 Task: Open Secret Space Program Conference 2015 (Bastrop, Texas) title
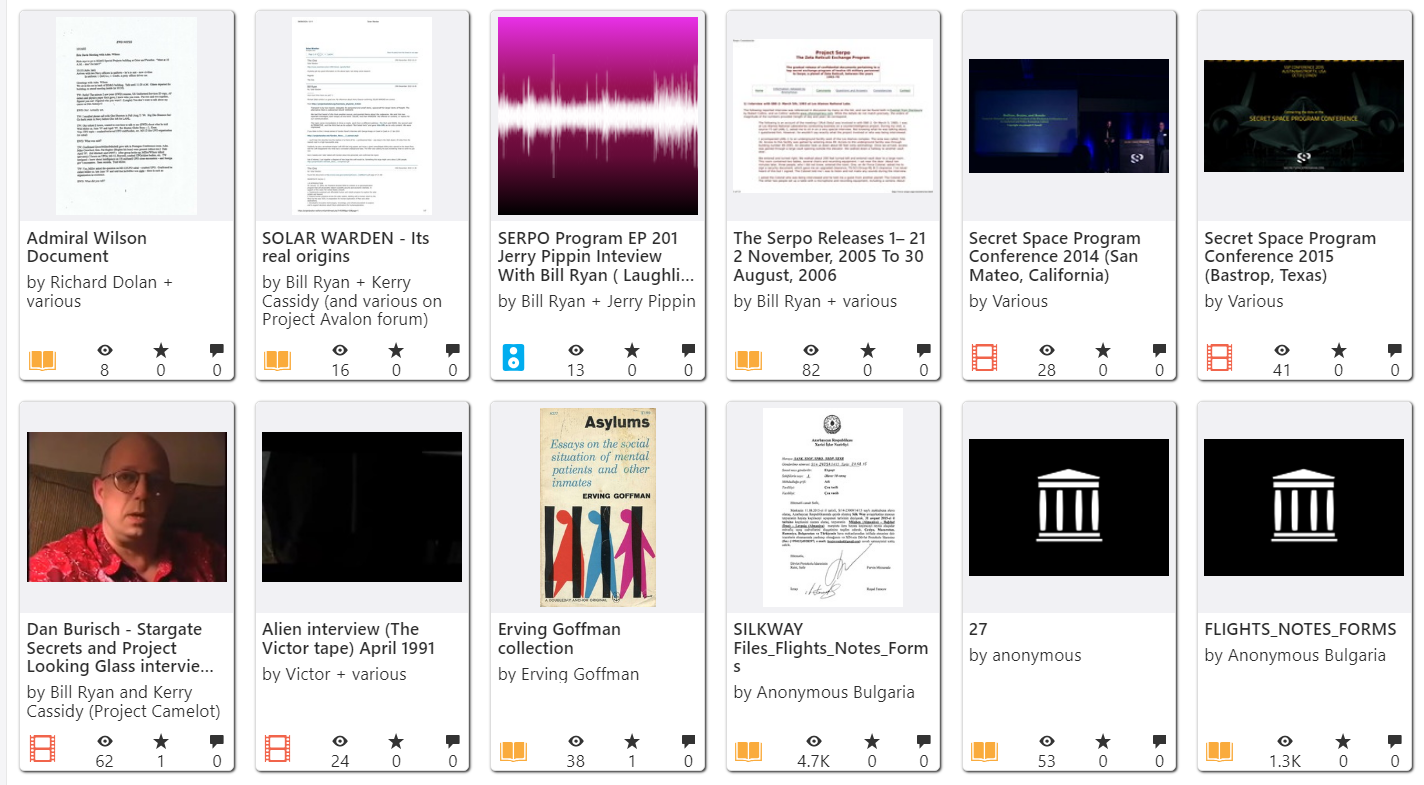(x=1290, y=256)
